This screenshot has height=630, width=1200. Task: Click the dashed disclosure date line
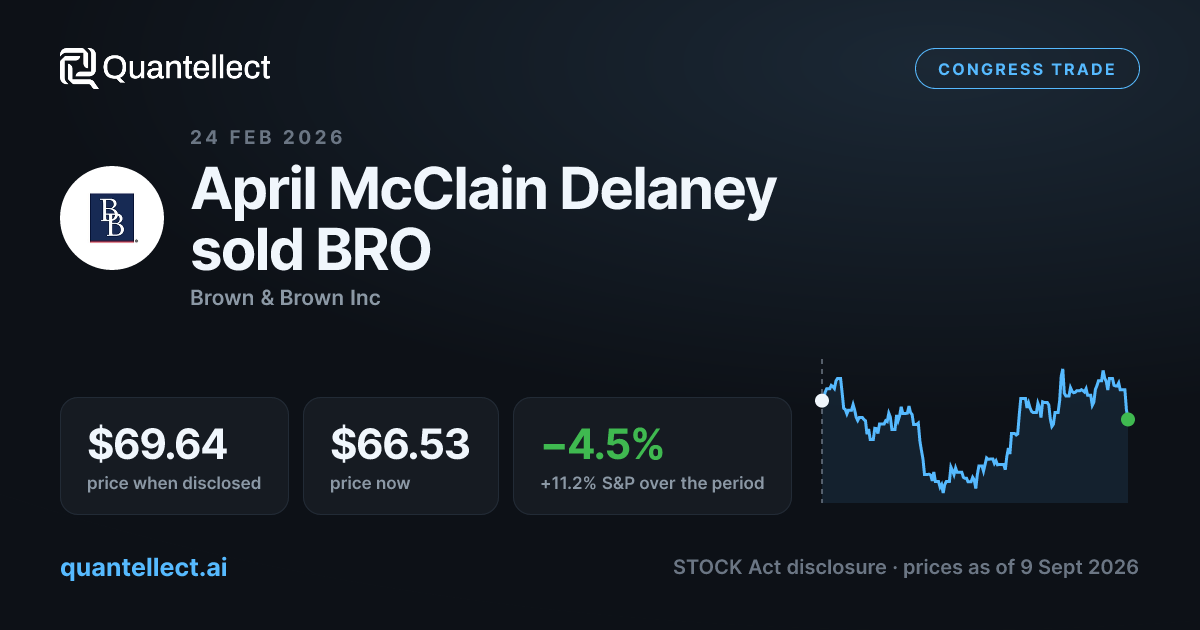click(822, 430)
